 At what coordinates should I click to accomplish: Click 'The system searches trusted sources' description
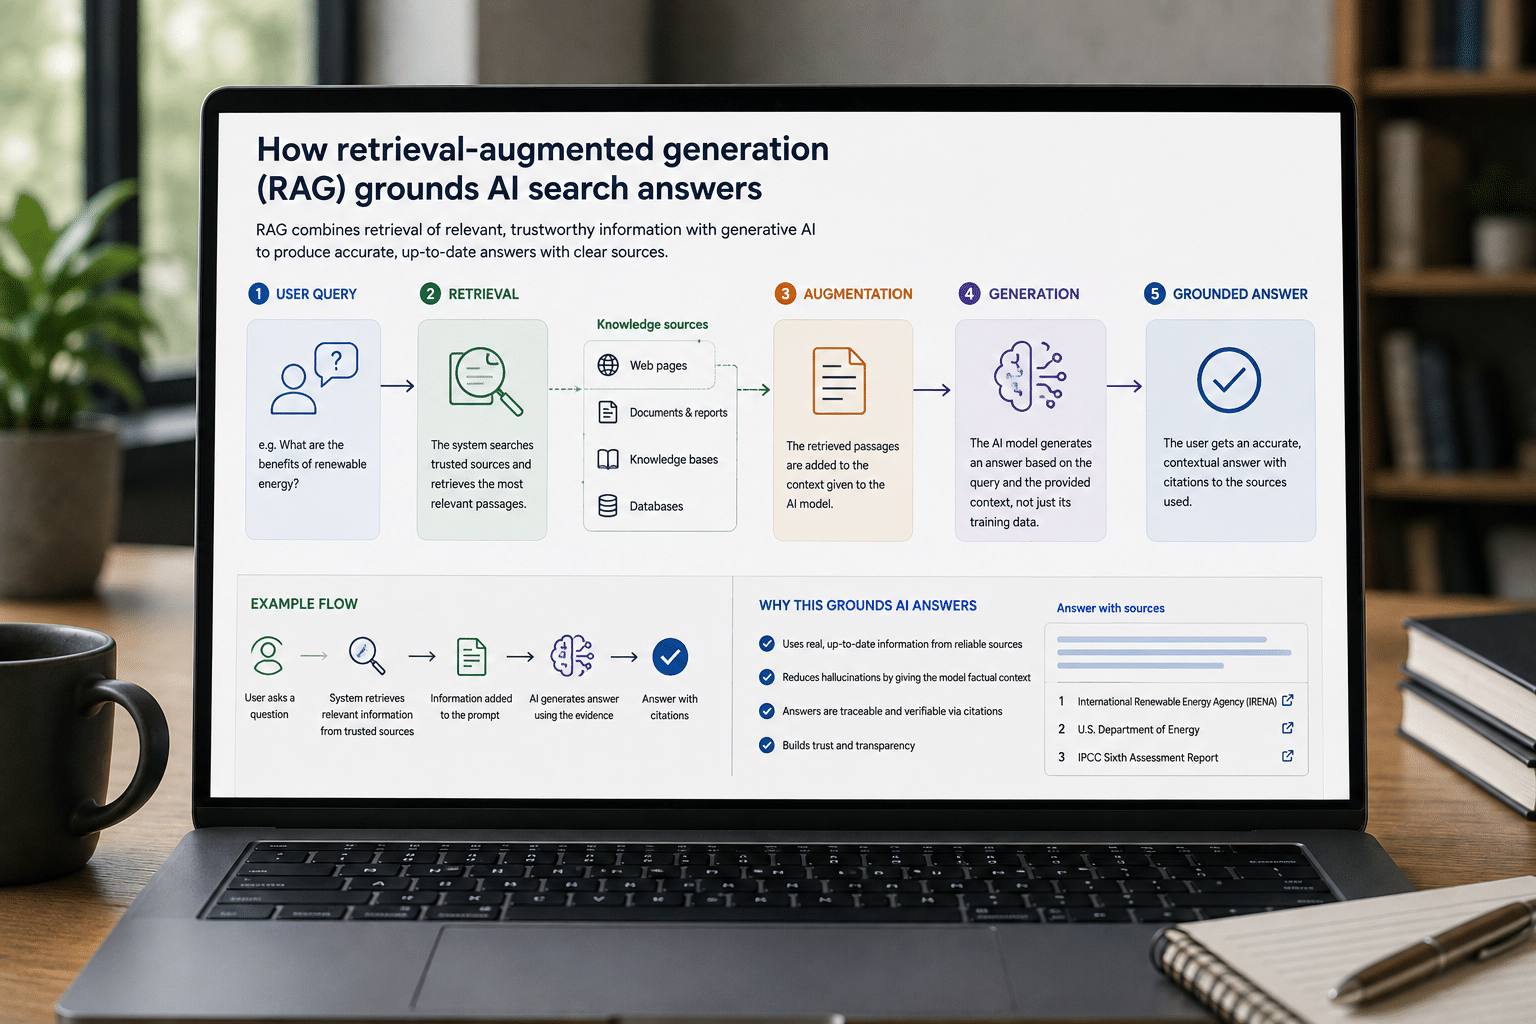[482, 474]
